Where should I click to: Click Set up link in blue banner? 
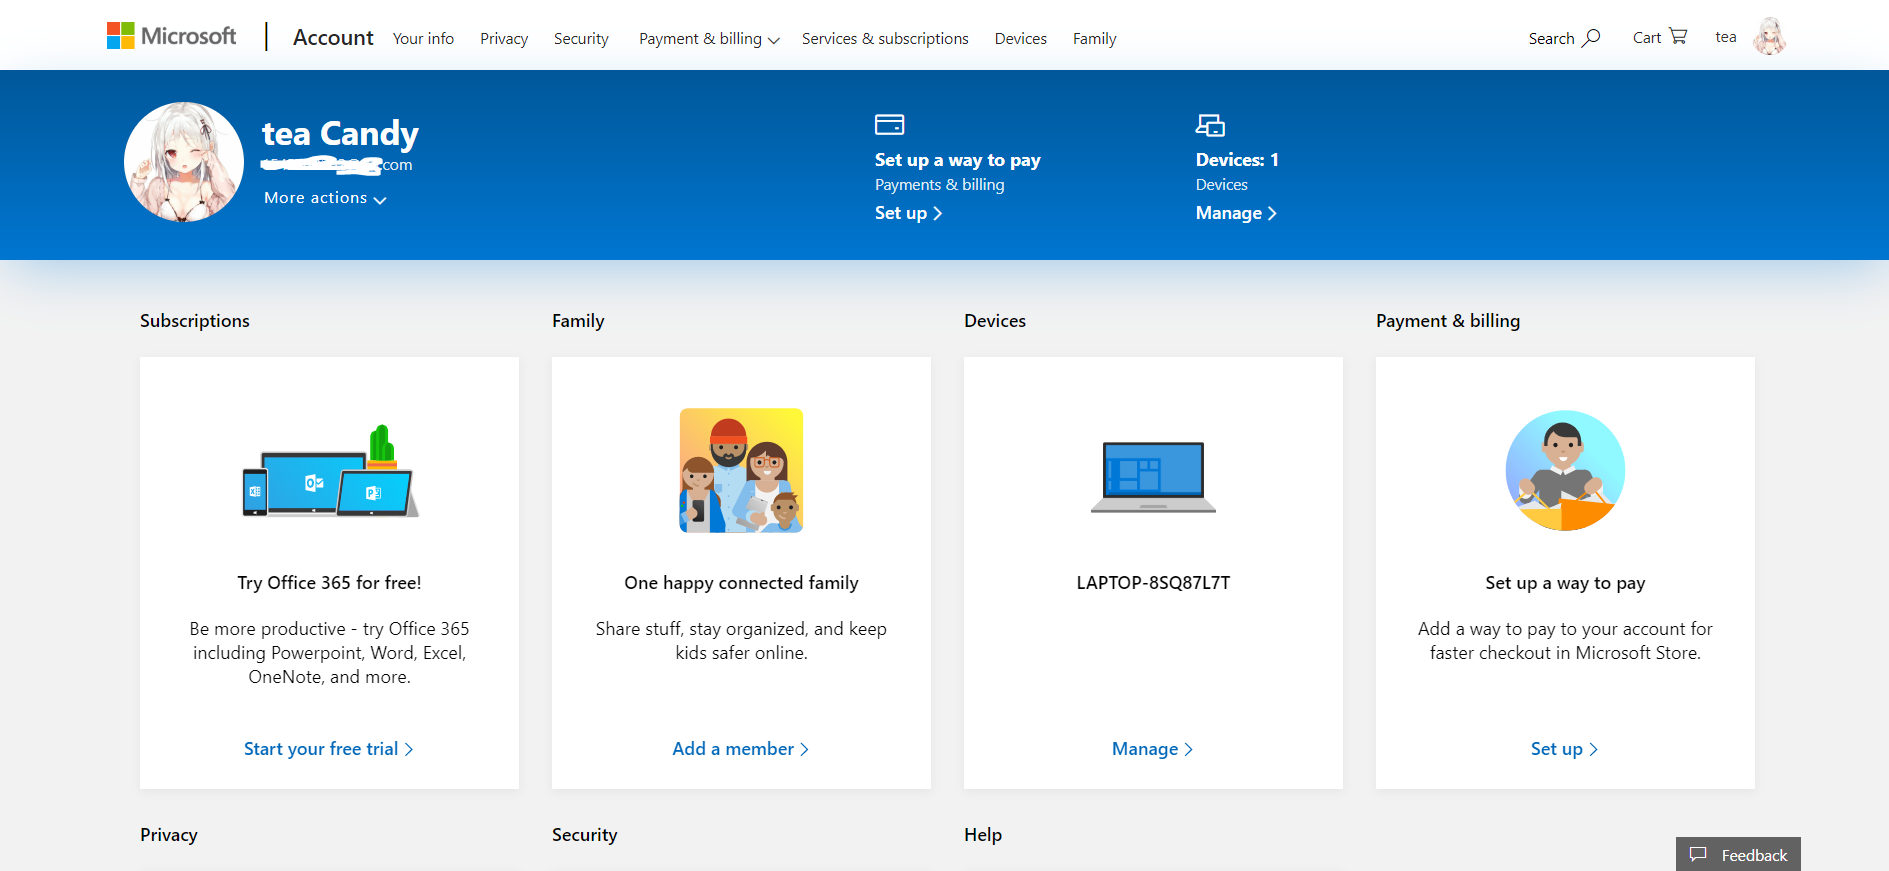pos(908,213)
